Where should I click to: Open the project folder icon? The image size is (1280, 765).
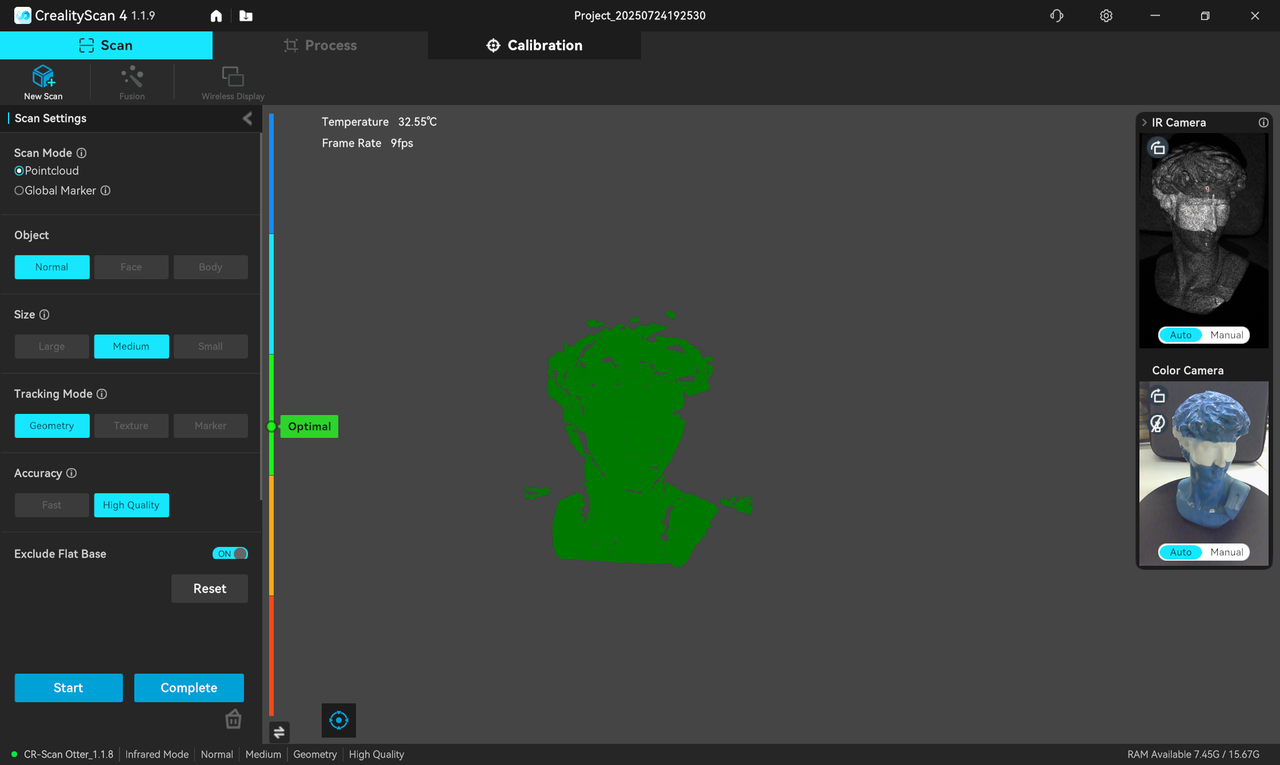(246, 16)
